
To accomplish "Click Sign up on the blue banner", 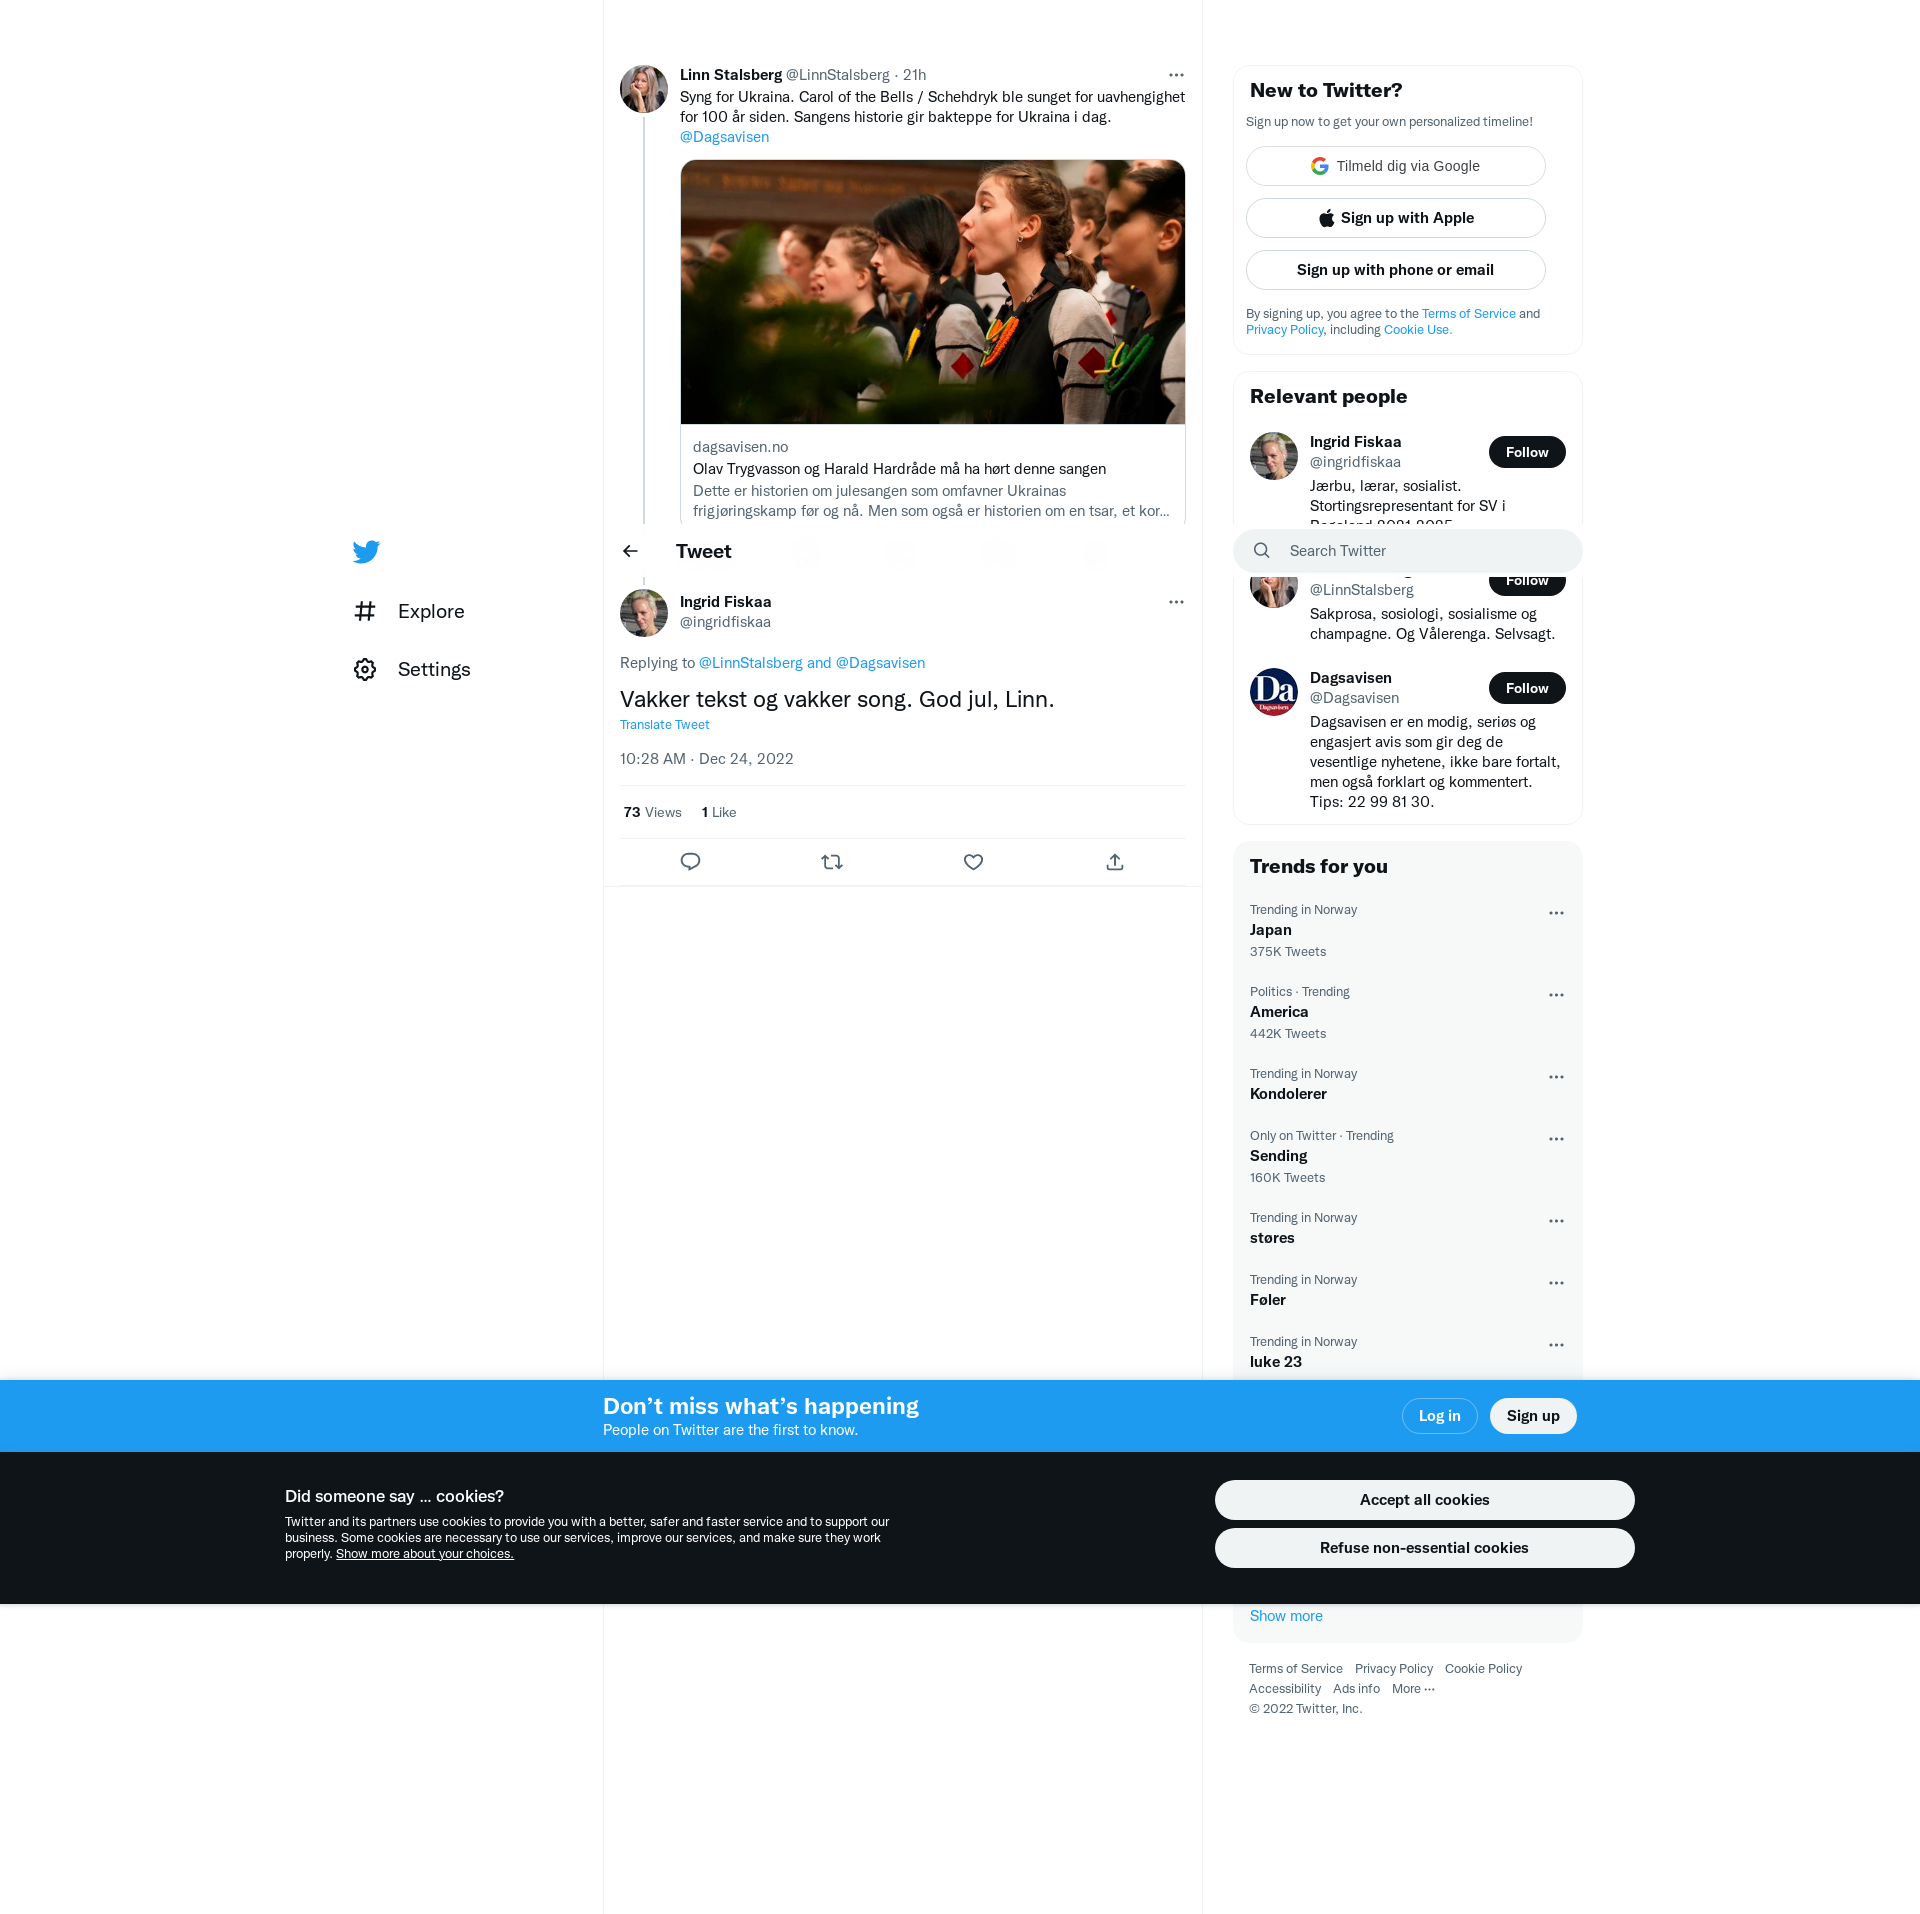I will click(x=1533, y=1416).
